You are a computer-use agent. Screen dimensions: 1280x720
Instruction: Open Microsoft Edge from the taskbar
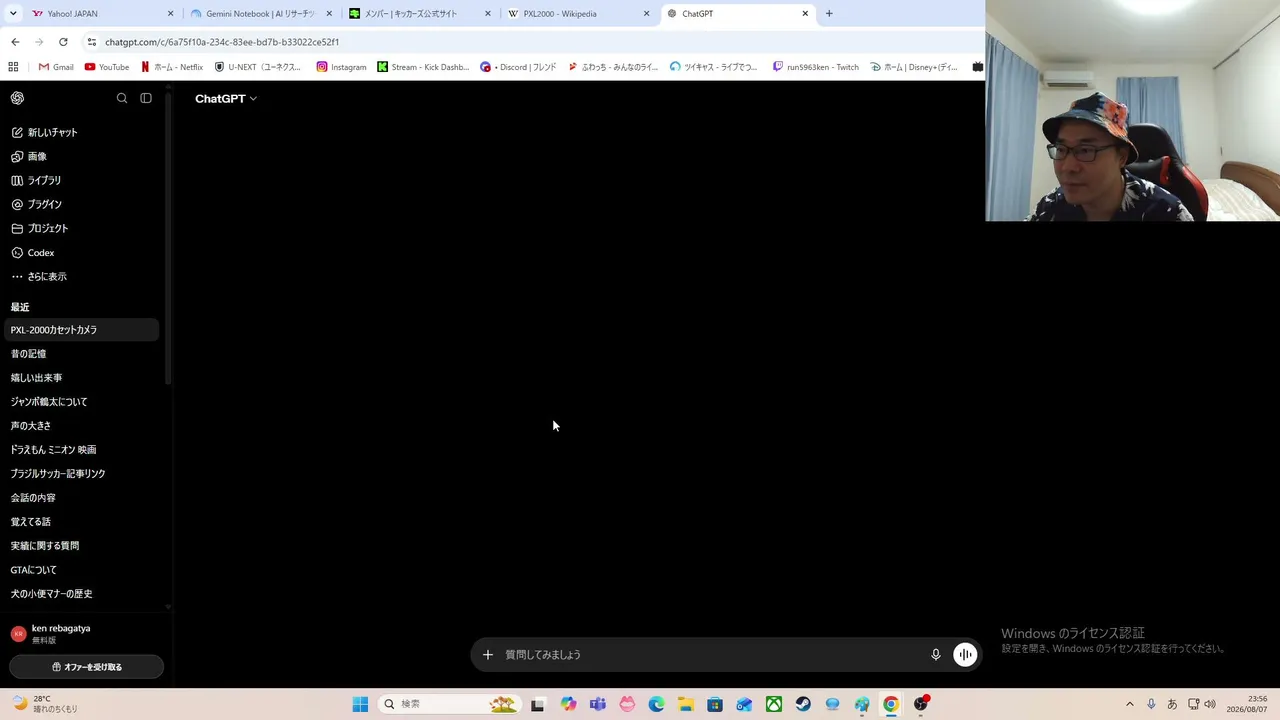point(656,704)
